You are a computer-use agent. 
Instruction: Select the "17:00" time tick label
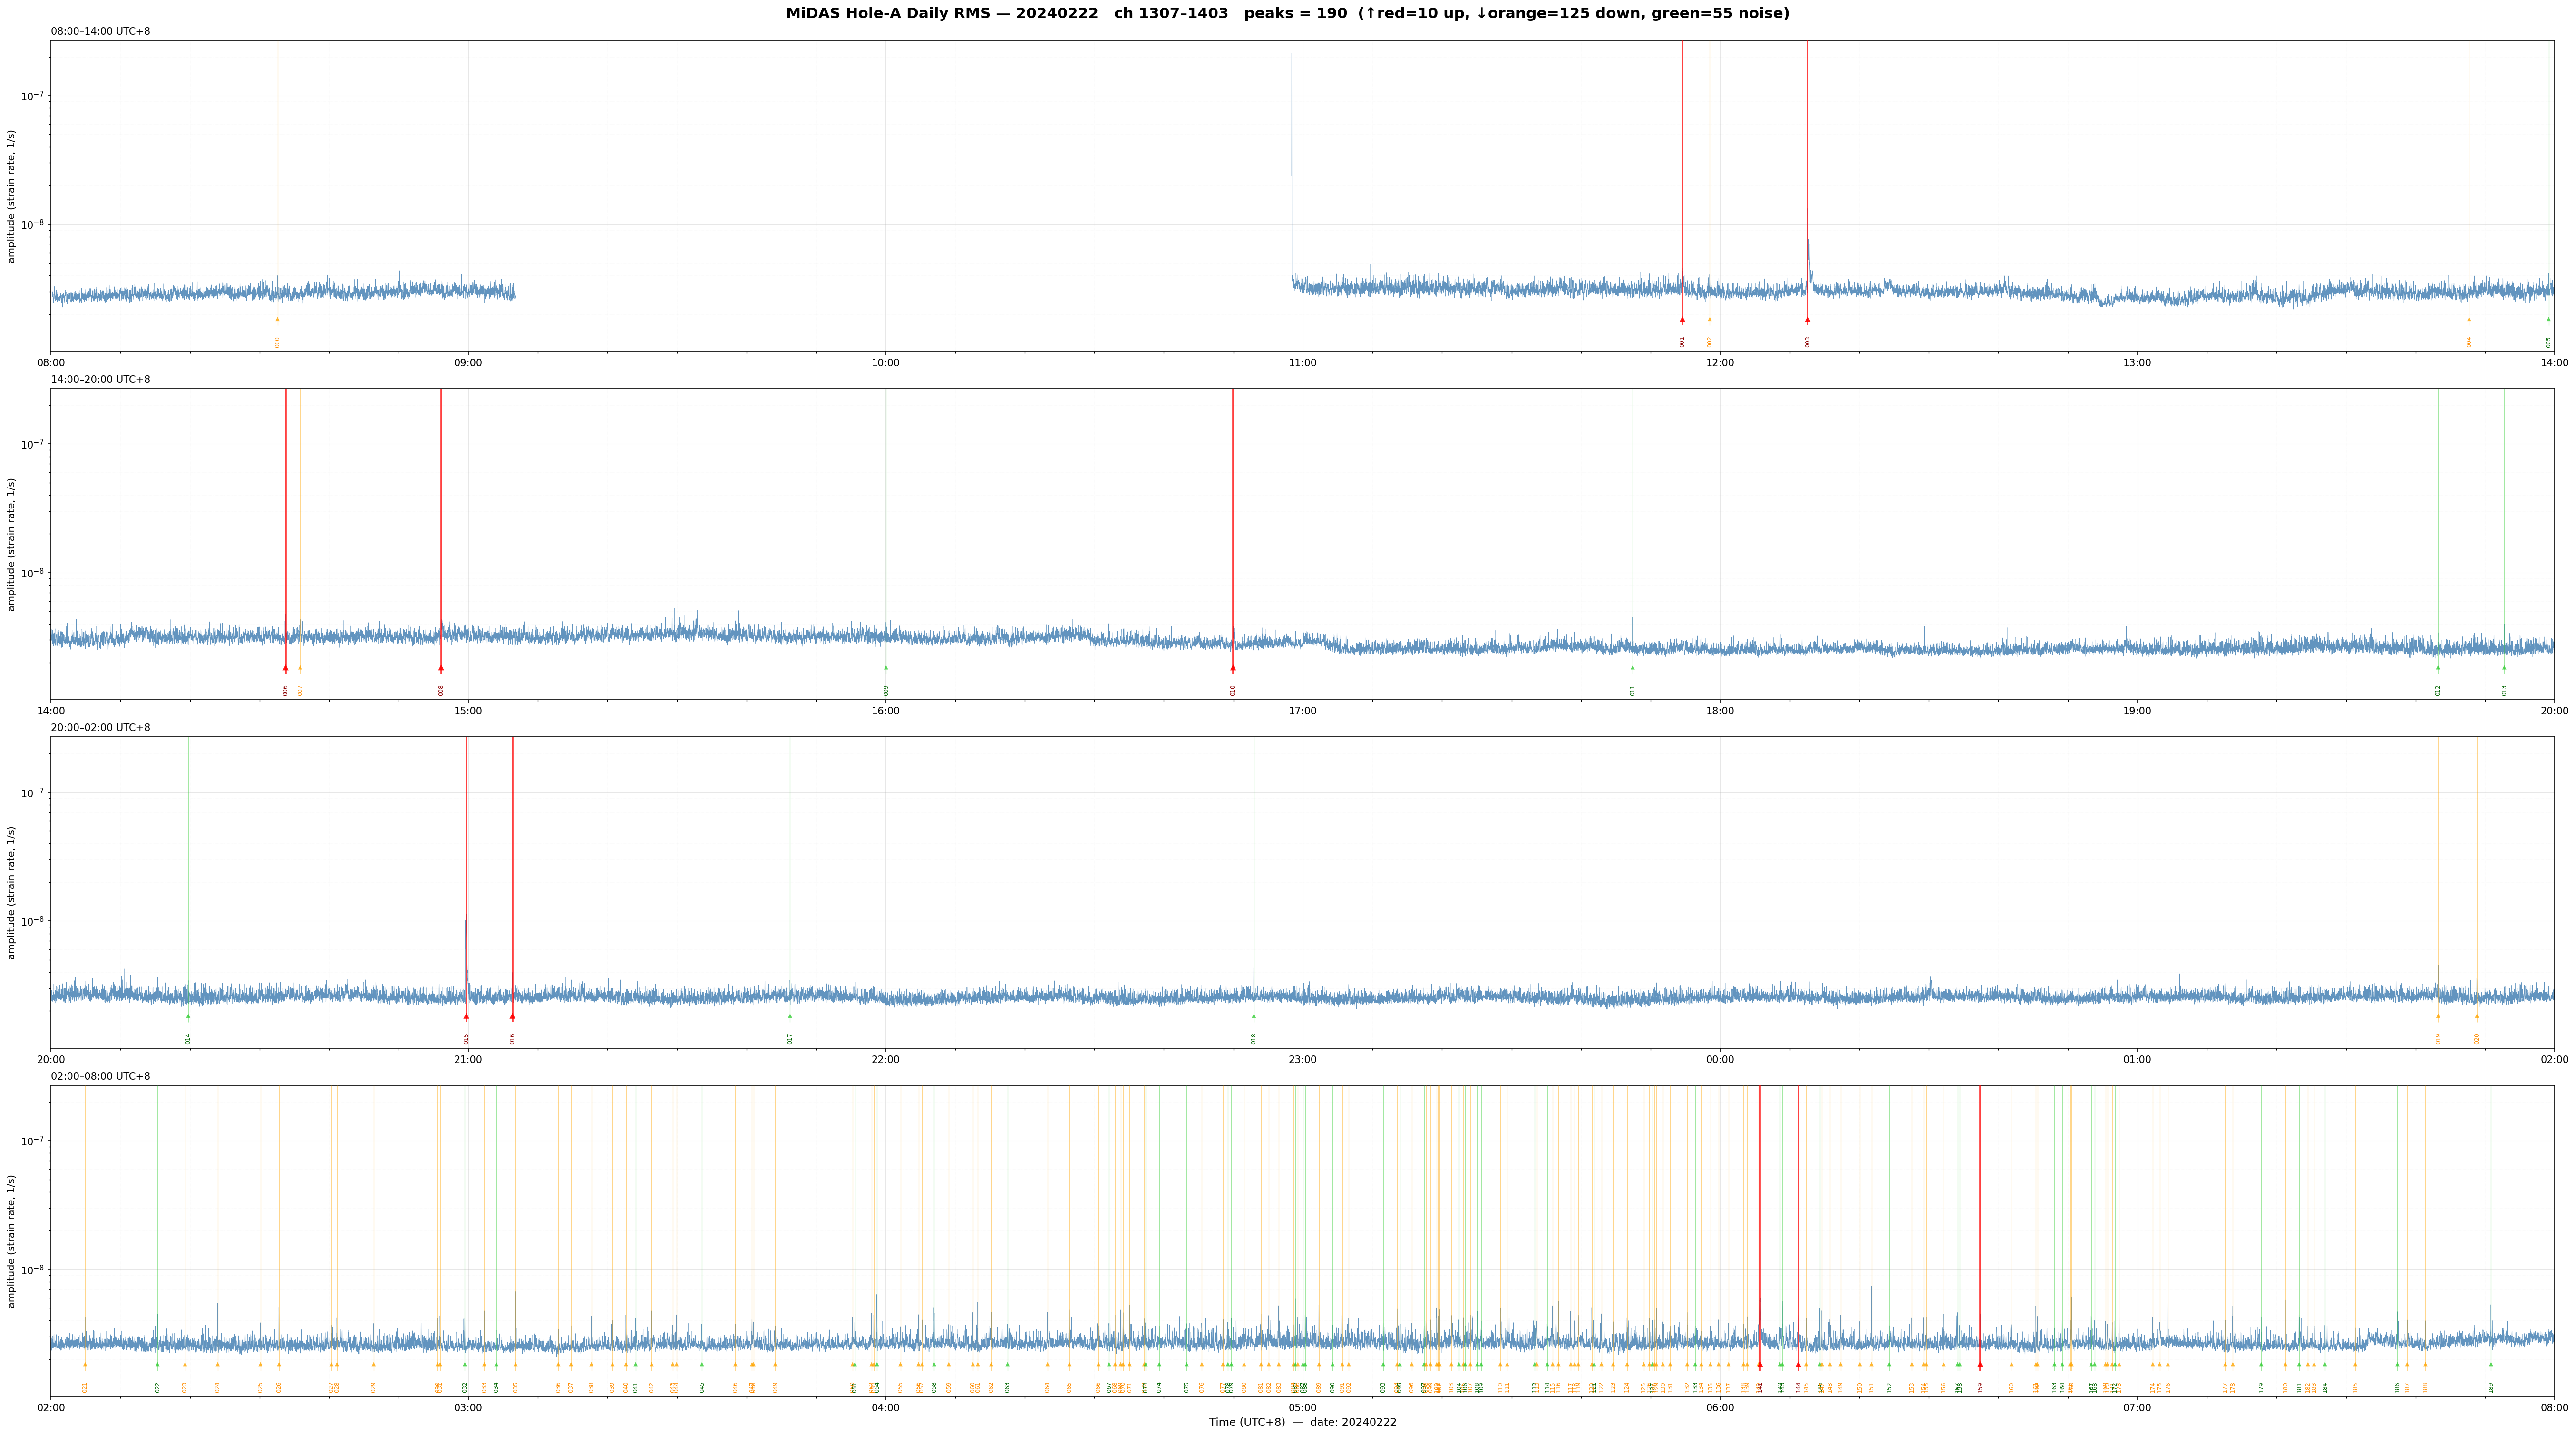tap(1303, 711)
